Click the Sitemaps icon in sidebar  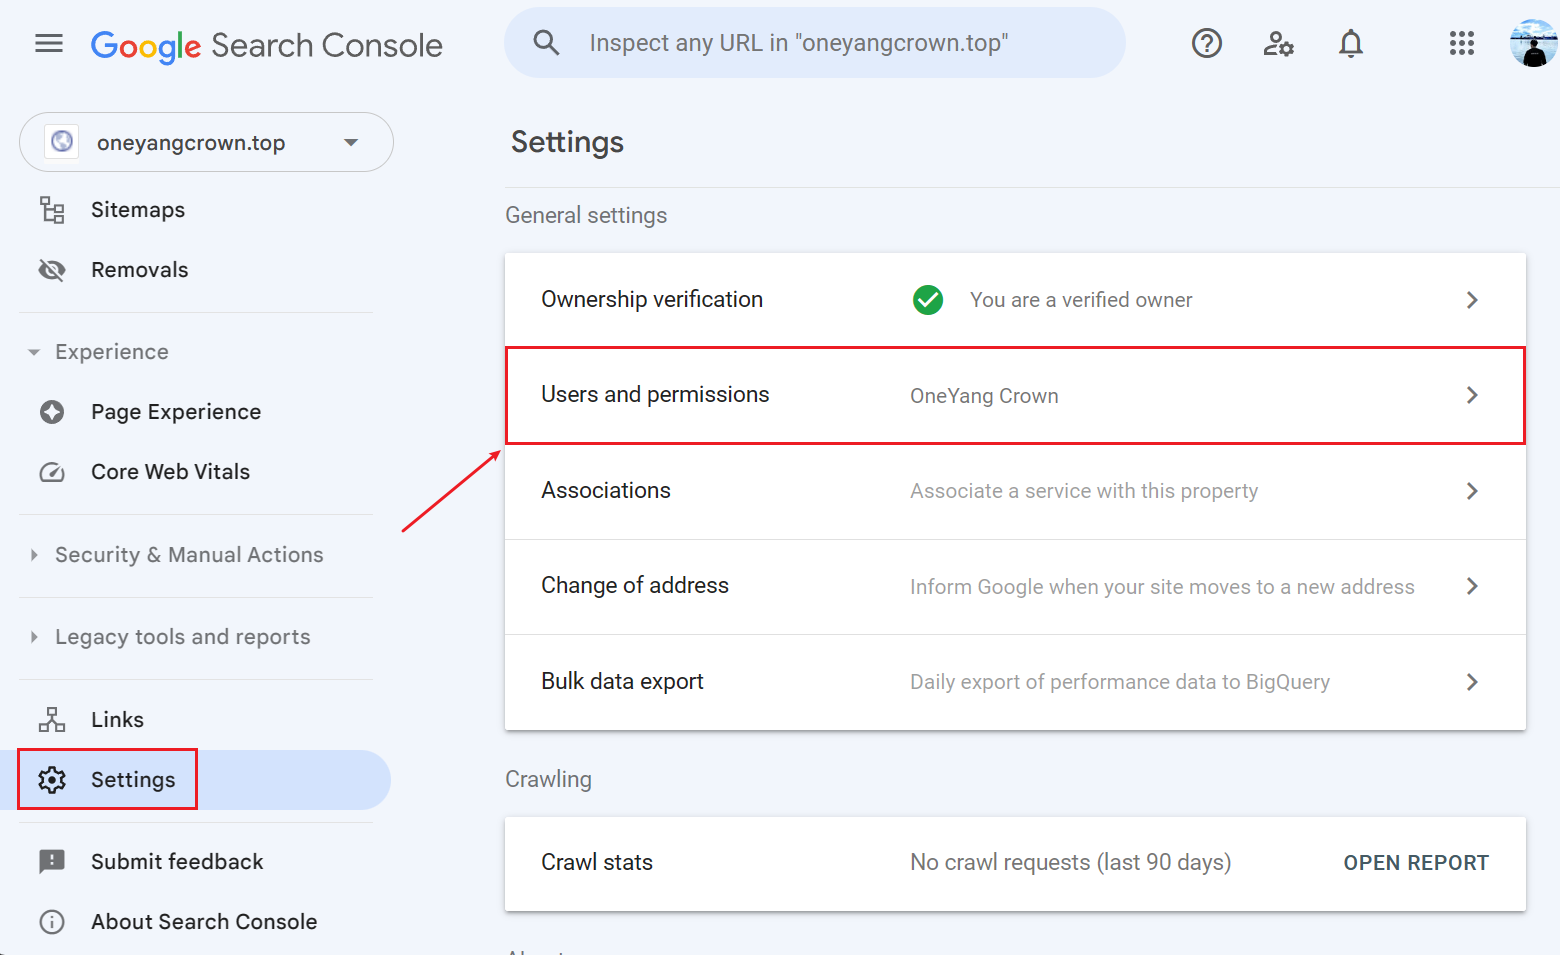coord(52,210)
